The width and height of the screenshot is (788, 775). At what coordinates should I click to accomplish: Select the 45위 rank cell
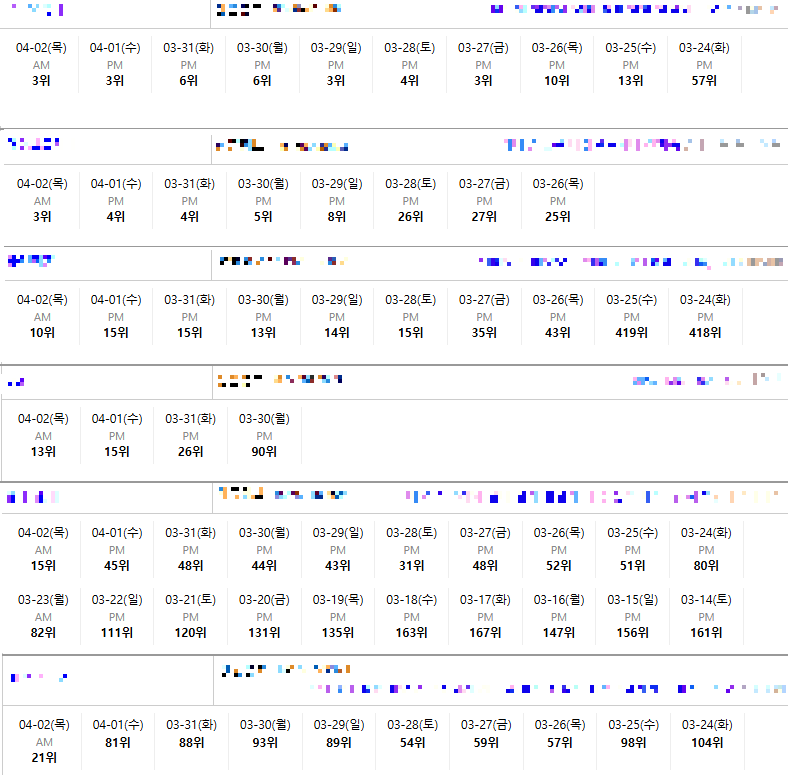117,566
